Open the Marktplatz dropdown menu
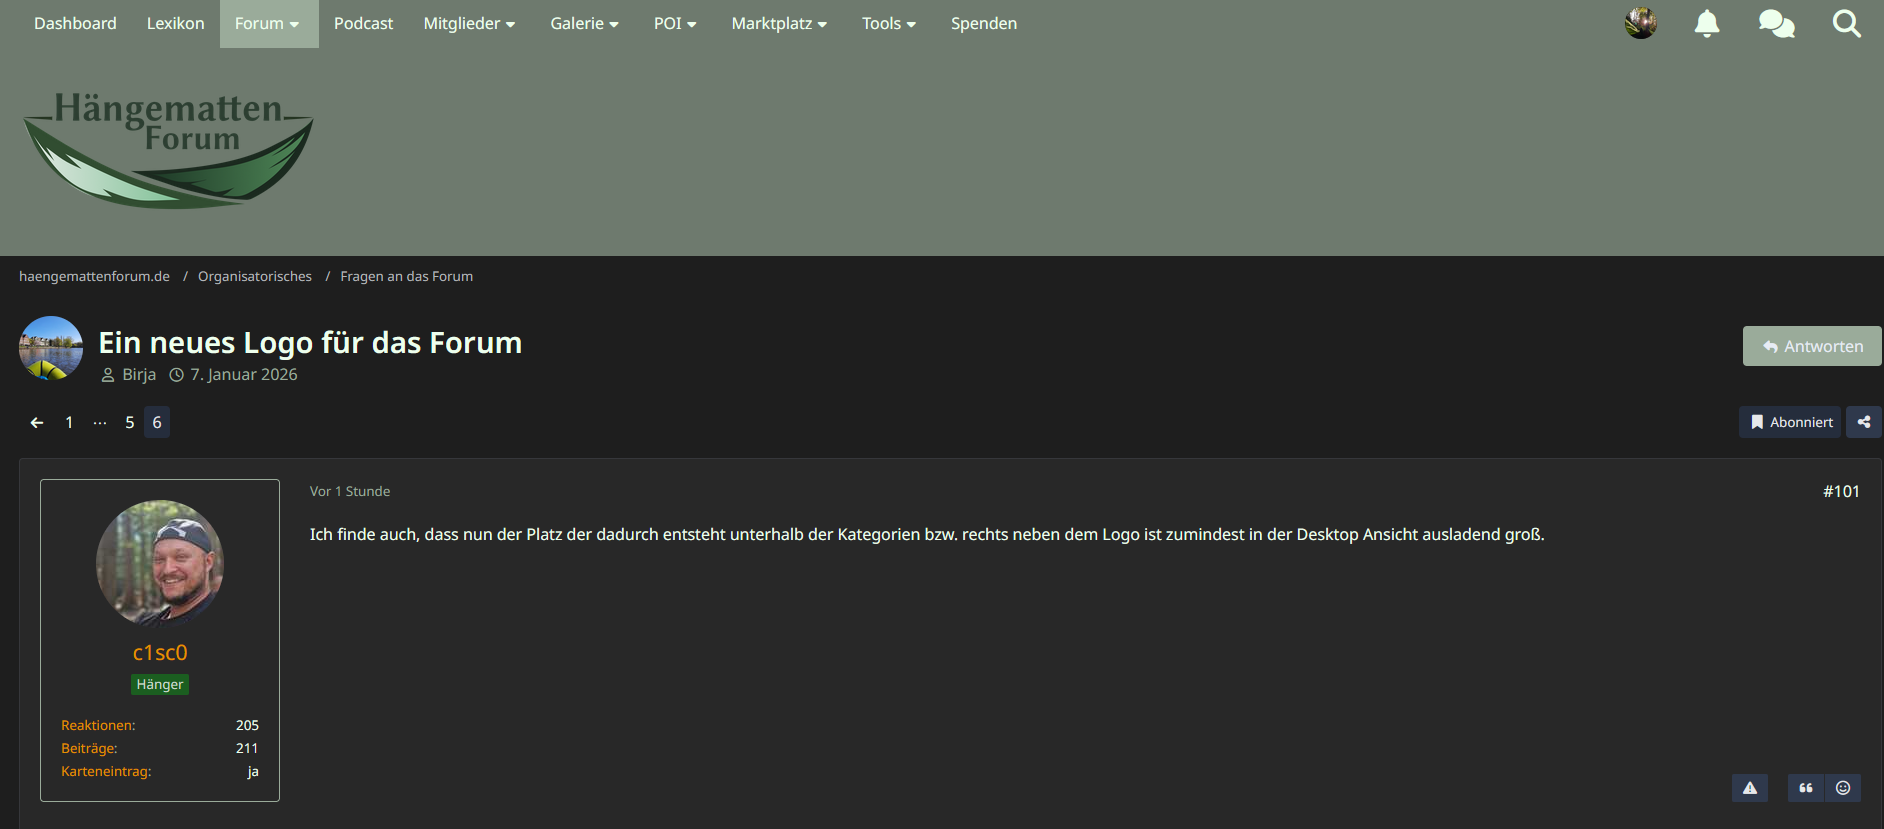Image resolution: width=1884 pixels, height=829 pixels. coord(779,24)
